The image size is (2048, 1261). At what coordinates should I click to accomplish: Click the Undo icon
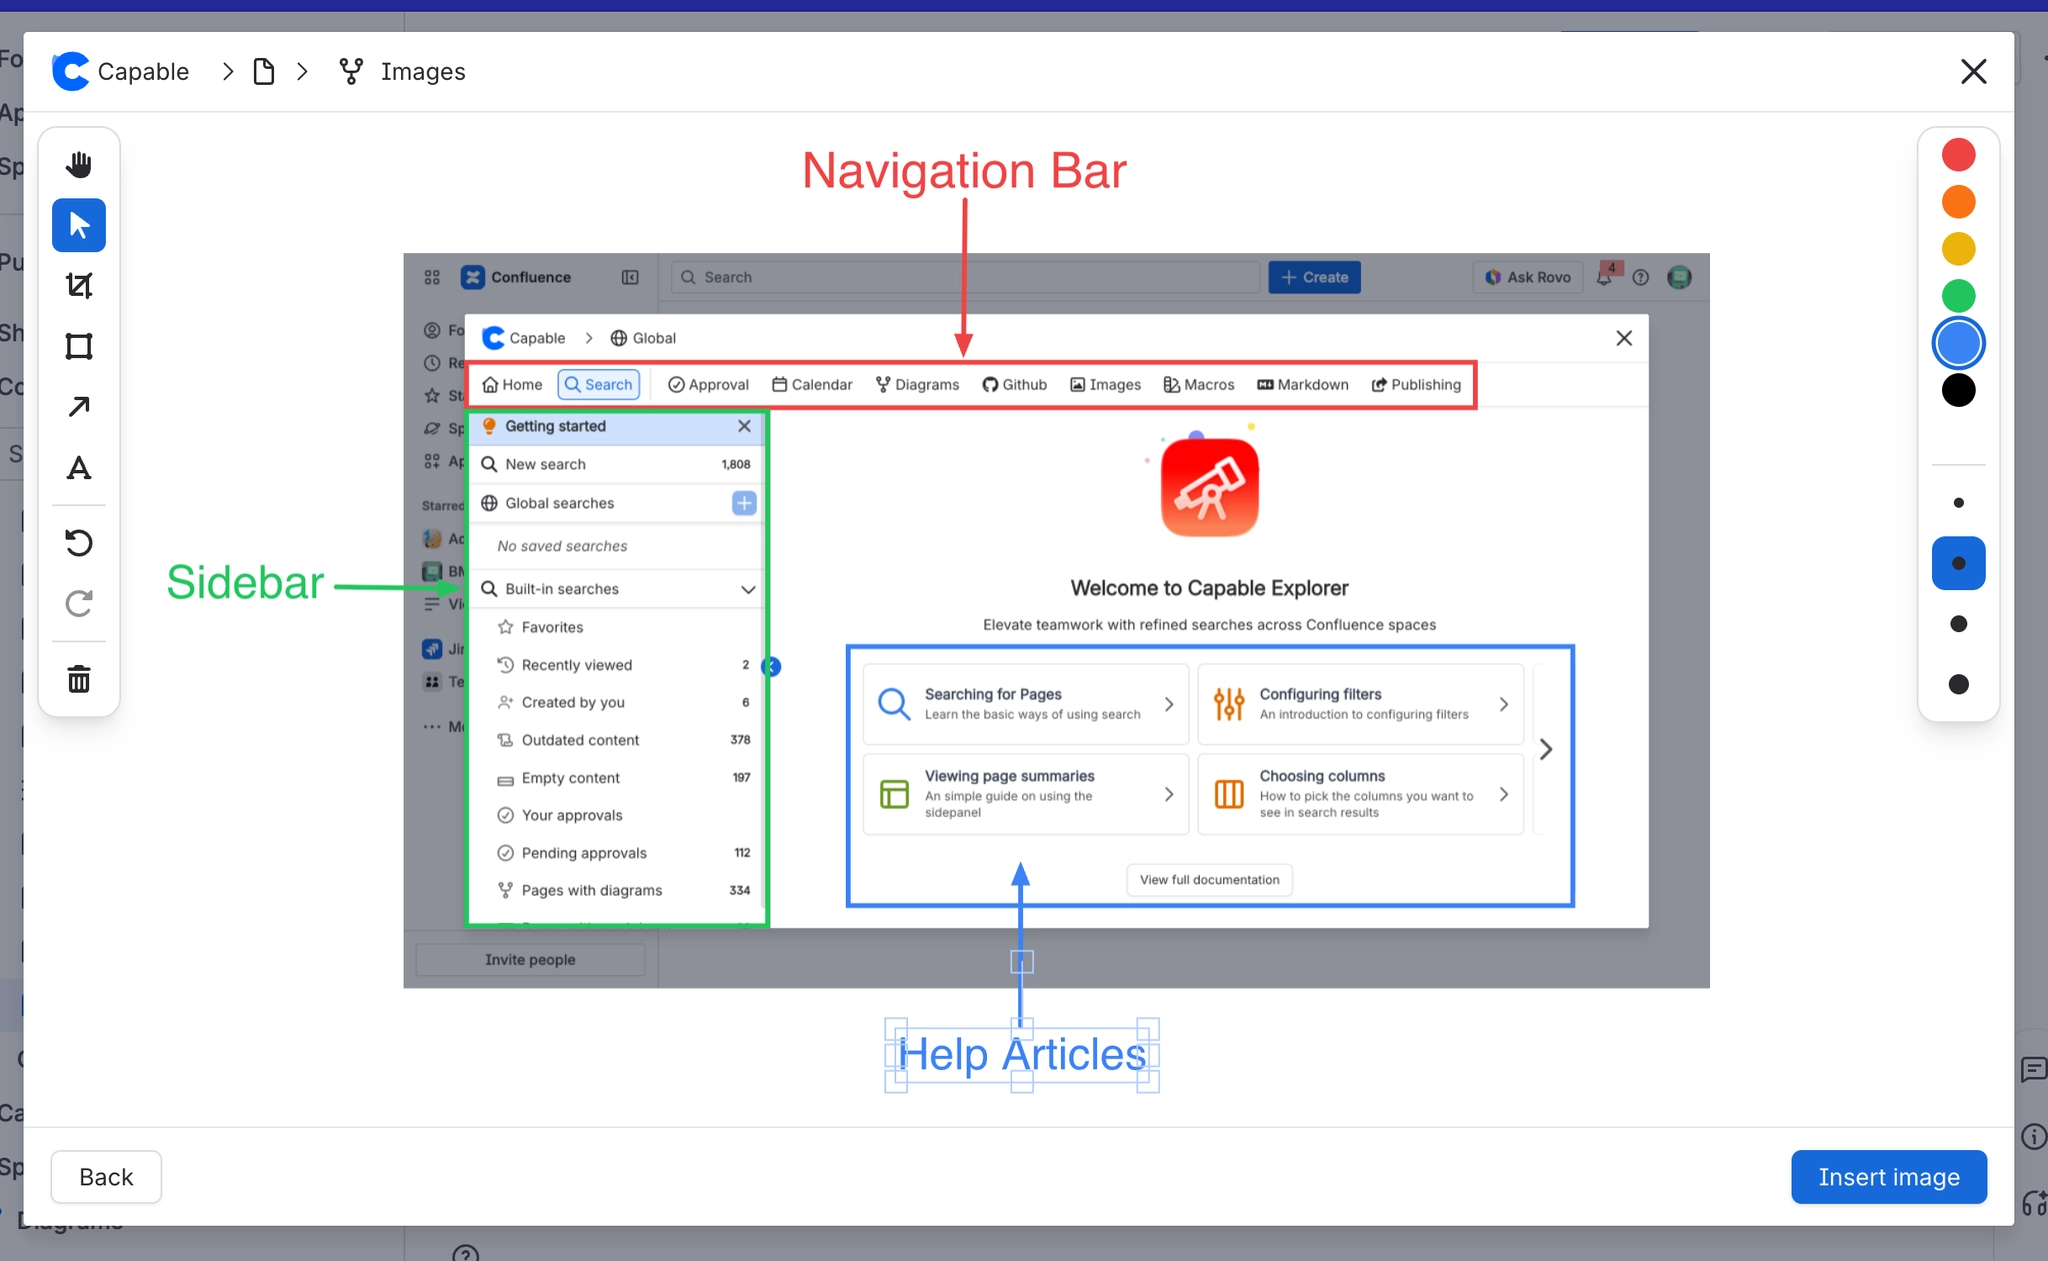coord(79,542)
